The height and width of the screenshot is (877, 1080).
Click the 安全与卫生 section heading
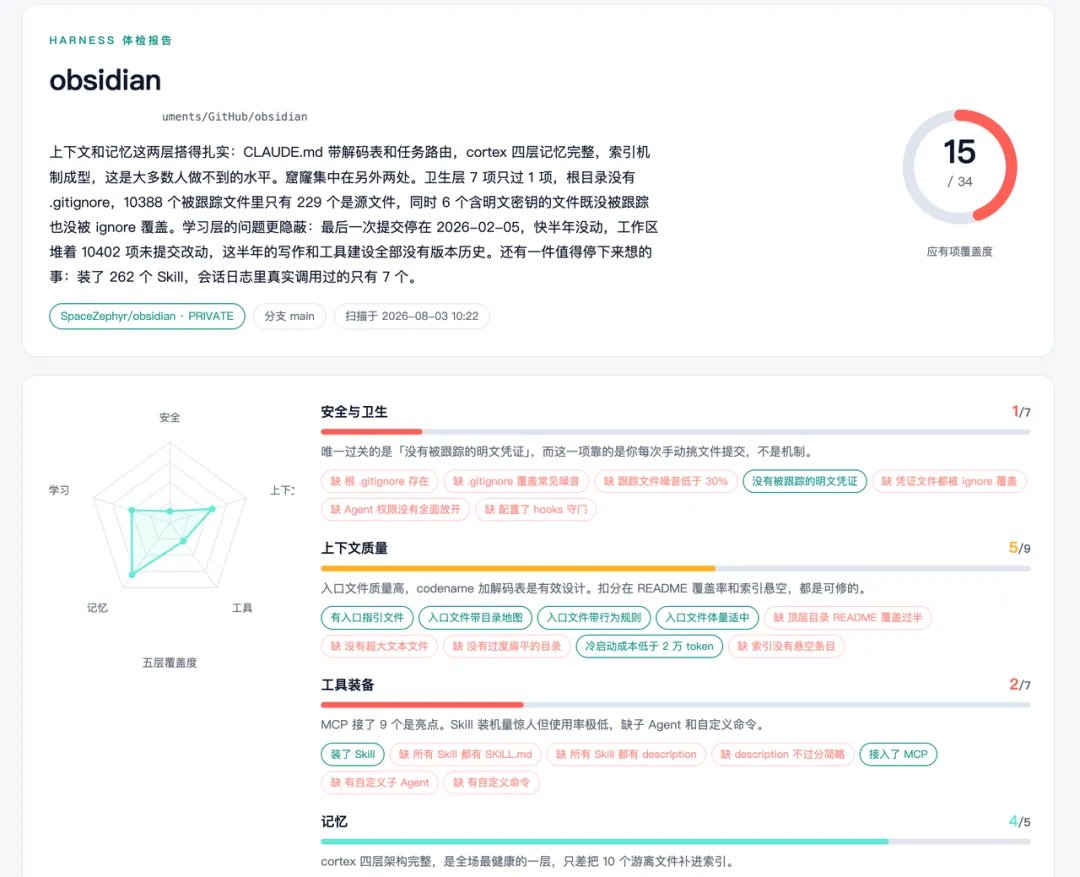354,412
